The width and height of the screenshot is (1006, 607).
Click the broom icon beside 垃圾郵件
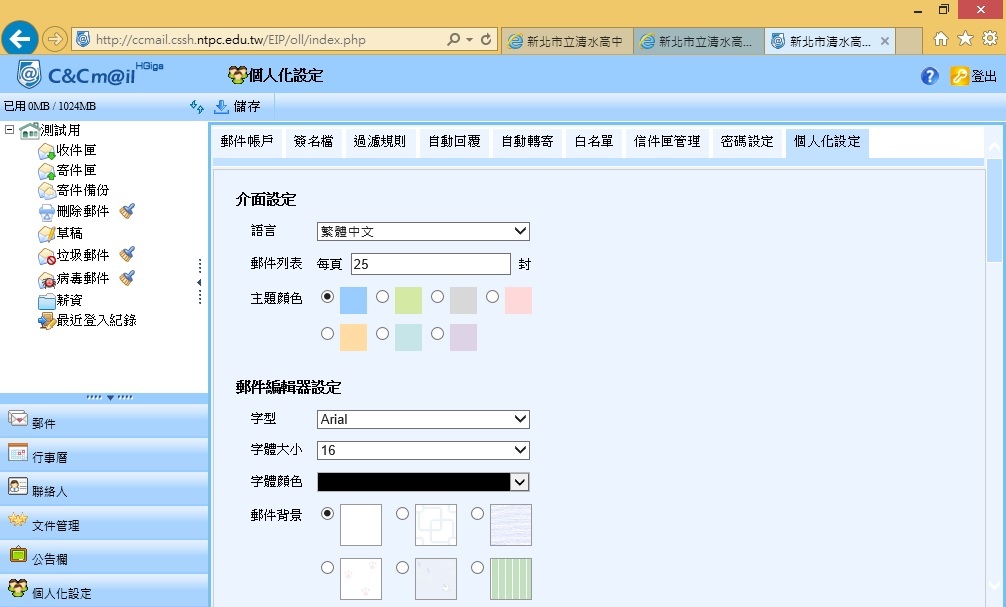(x=127, y=255)
